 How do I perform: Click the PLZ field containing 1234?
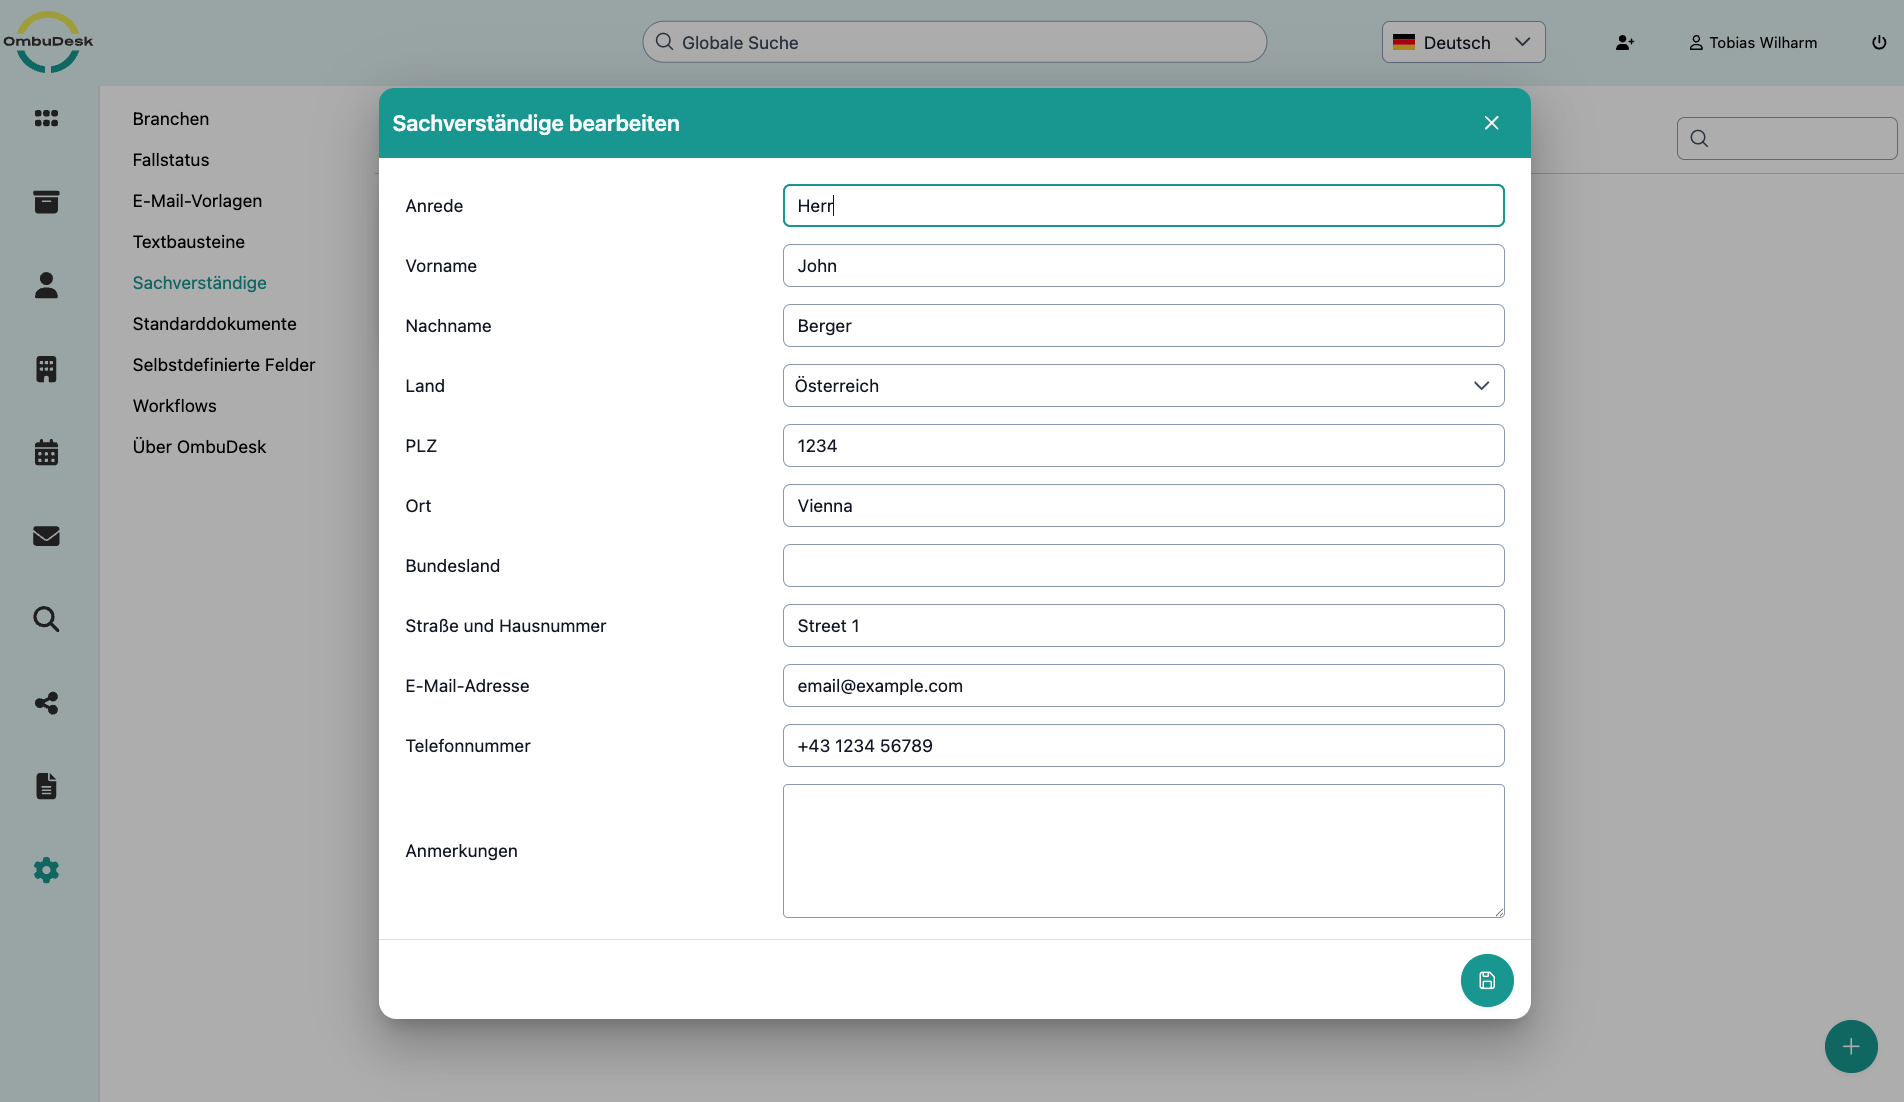click(1144, 446)
